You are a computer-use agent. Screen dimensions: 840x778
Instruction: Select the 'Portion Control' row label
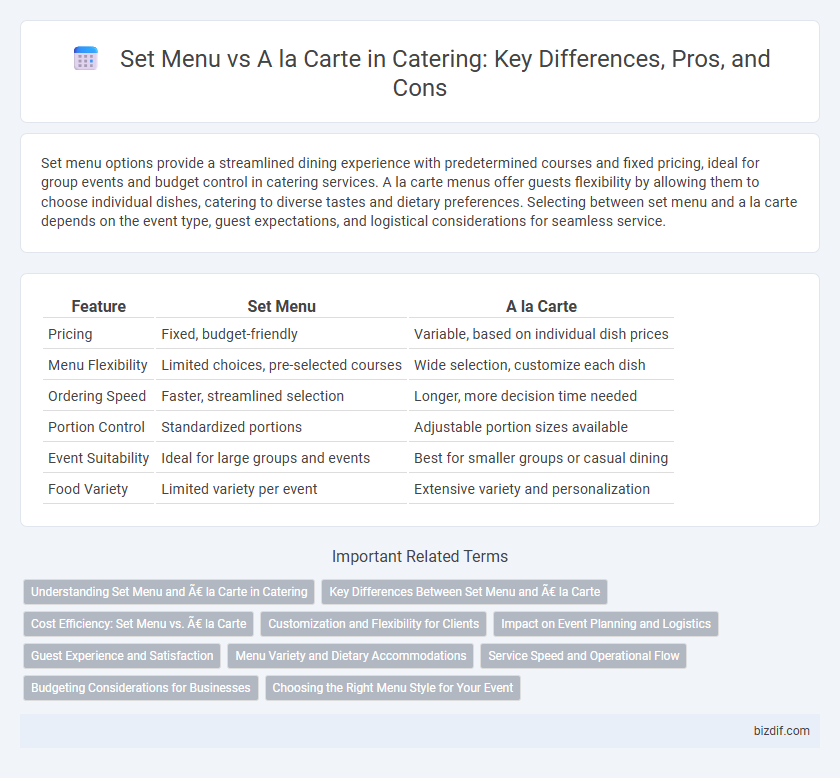[x=96, y=427]
